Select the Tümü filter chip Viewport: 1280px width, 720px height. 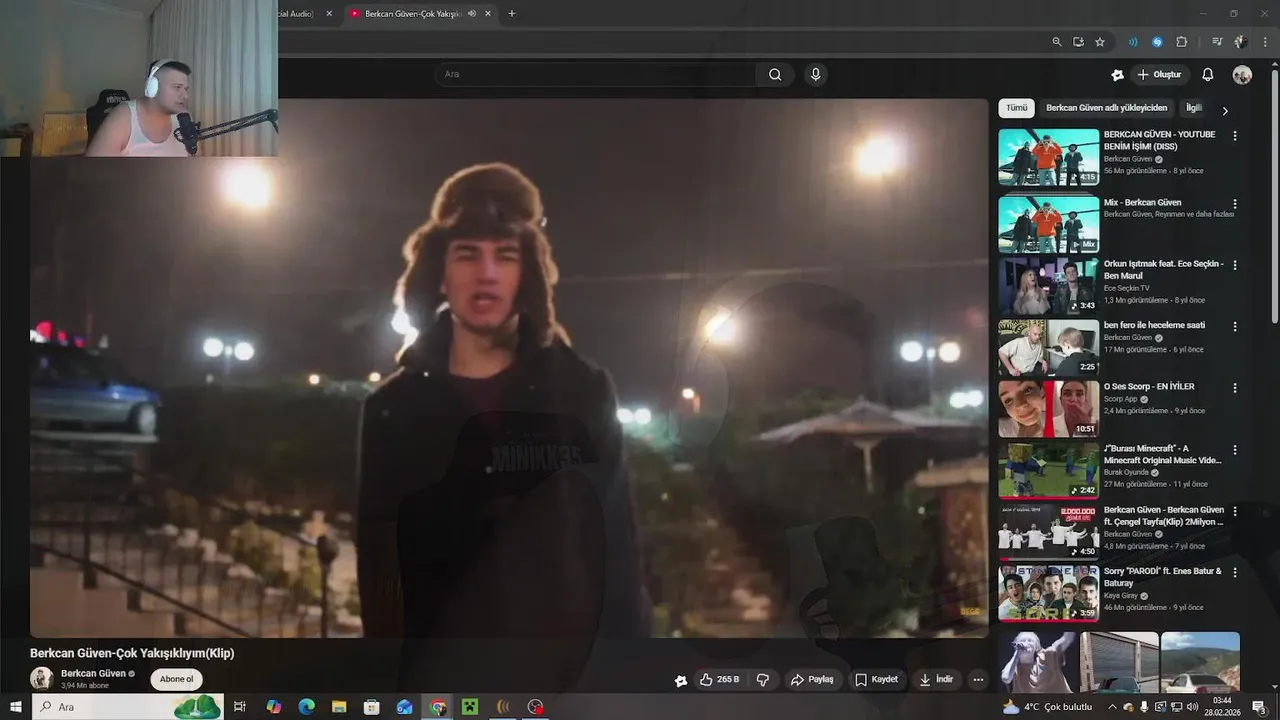click(x=1016, y=108)
